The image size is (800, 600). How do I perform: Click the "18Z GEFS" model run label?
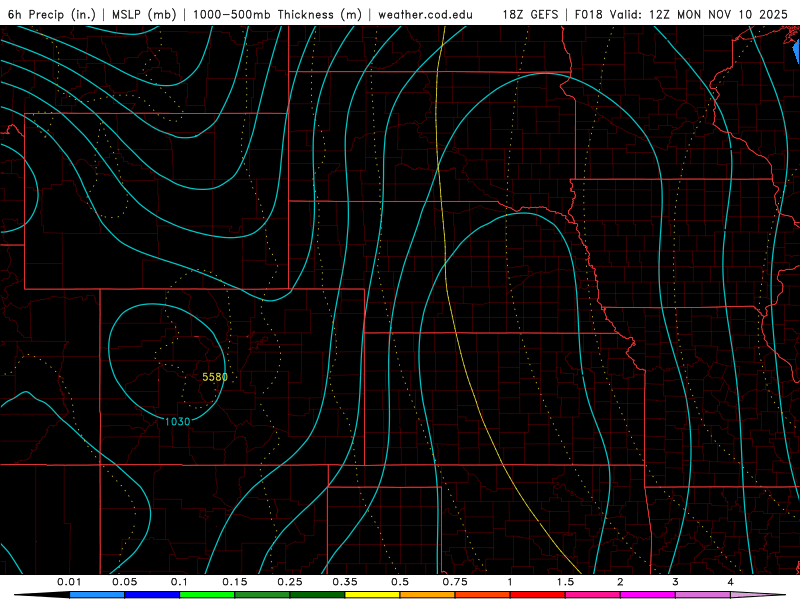(530, 15)
